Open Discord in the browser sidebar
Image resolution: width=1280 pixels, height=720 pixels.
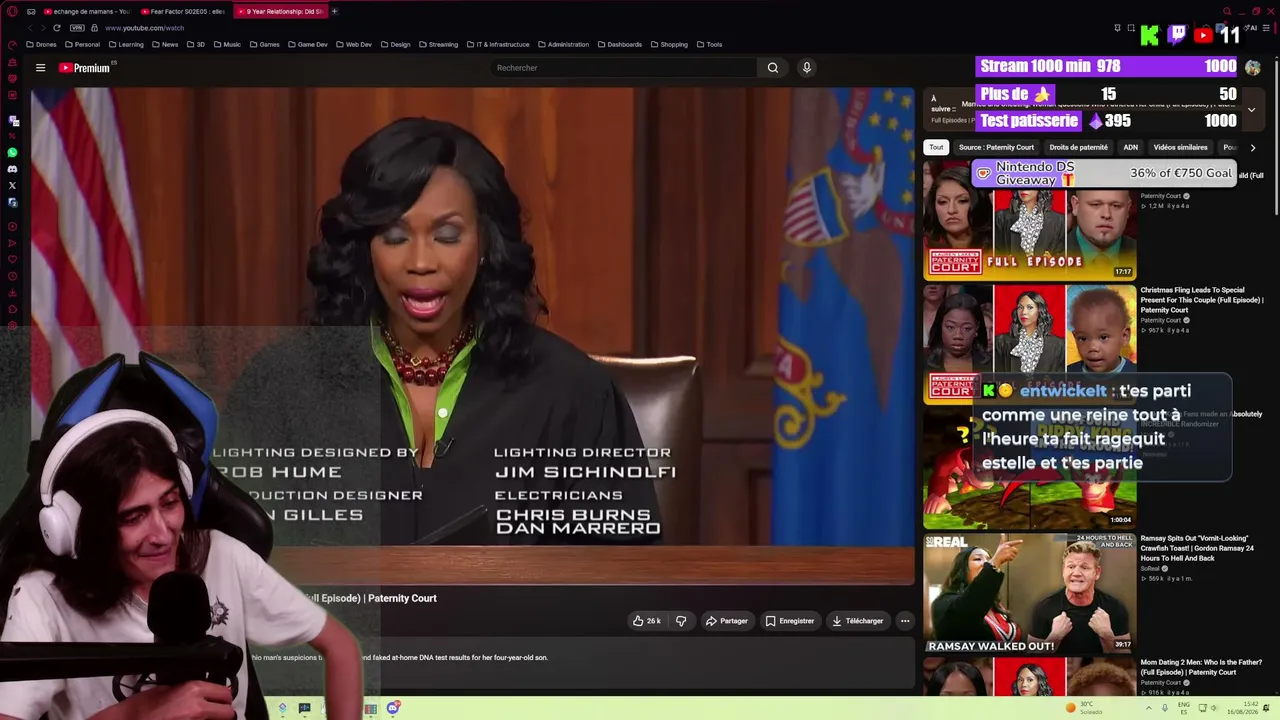(12, 169)
